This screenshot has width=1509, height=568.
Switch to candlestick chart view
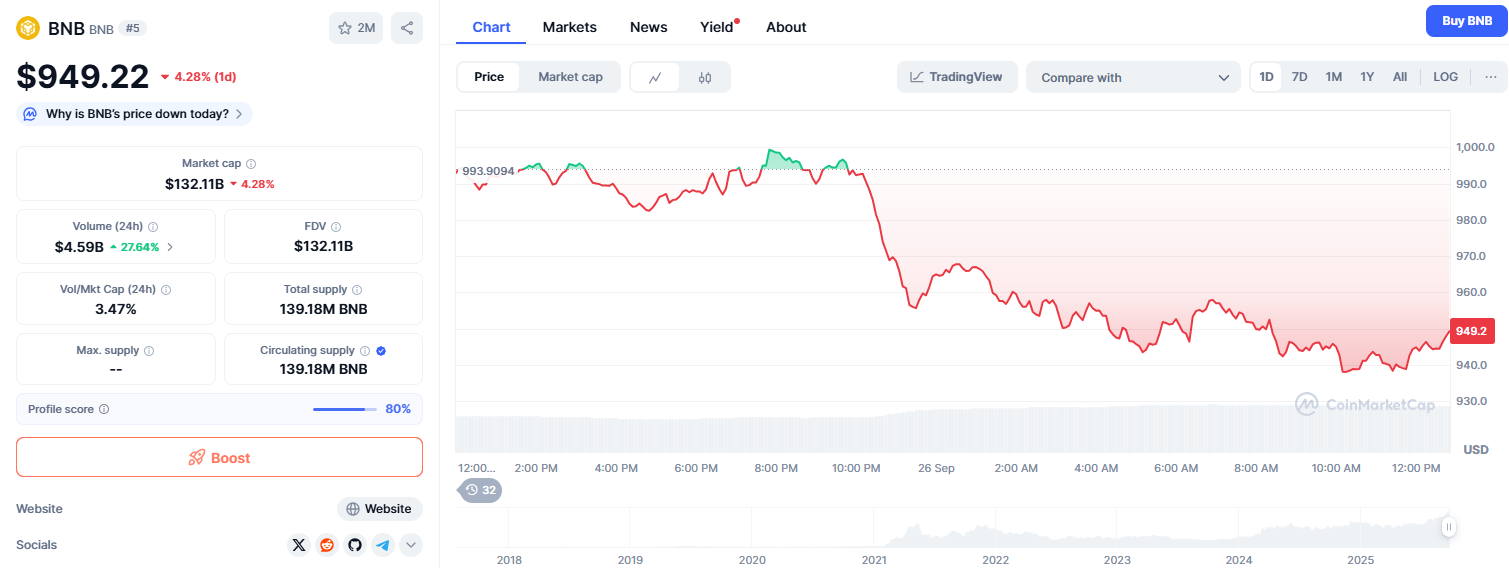coord(705,77)
